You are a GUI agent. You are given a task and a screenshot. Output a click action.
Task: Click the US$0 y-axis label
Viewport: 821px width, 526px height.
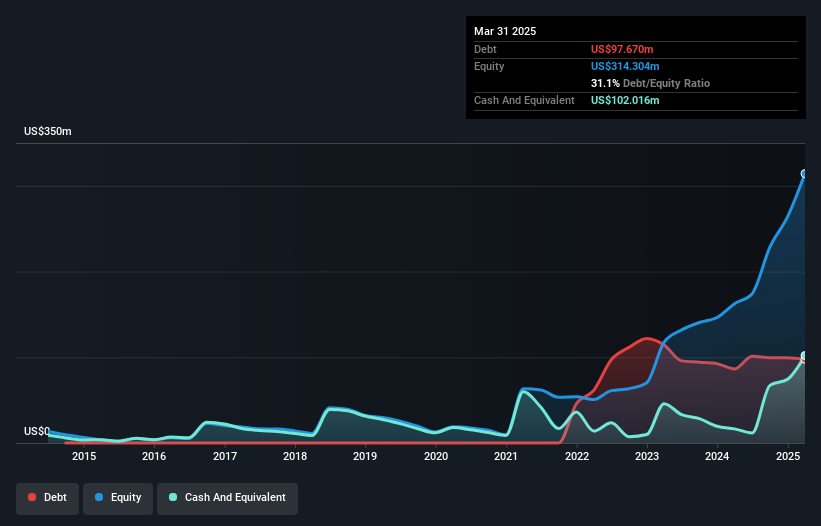(37, 431)
